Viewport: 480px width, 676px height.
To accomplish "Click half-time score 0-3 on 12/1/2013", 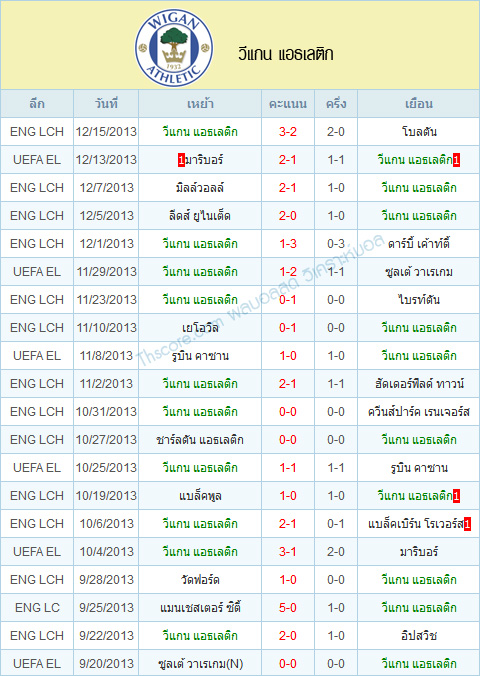I will pyautogui.click(x=336, y=244).
